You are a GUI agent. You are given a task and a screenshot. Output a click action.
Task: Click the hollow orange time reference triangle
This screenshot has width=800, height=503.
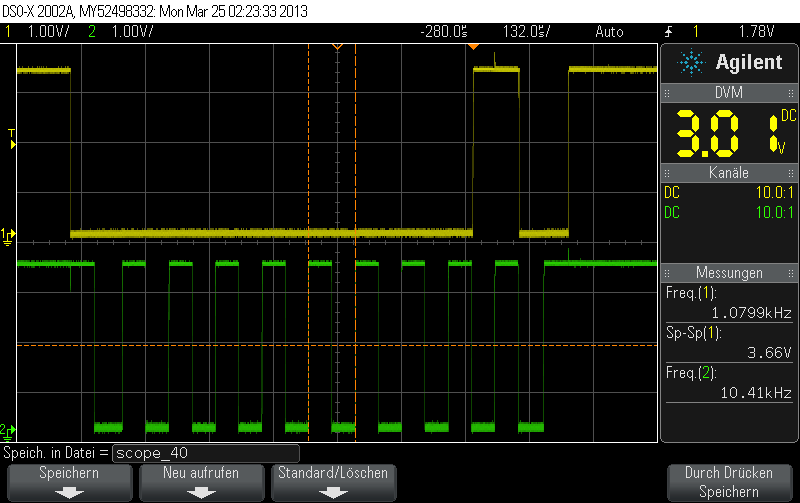(x=337, y=47)
